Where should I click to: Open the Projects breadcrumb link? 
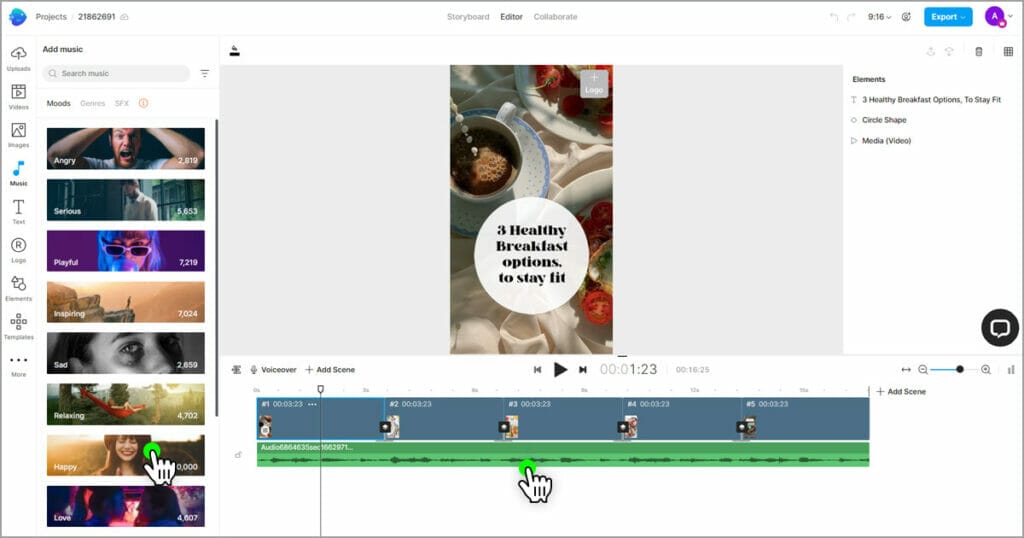coord(51,17)
